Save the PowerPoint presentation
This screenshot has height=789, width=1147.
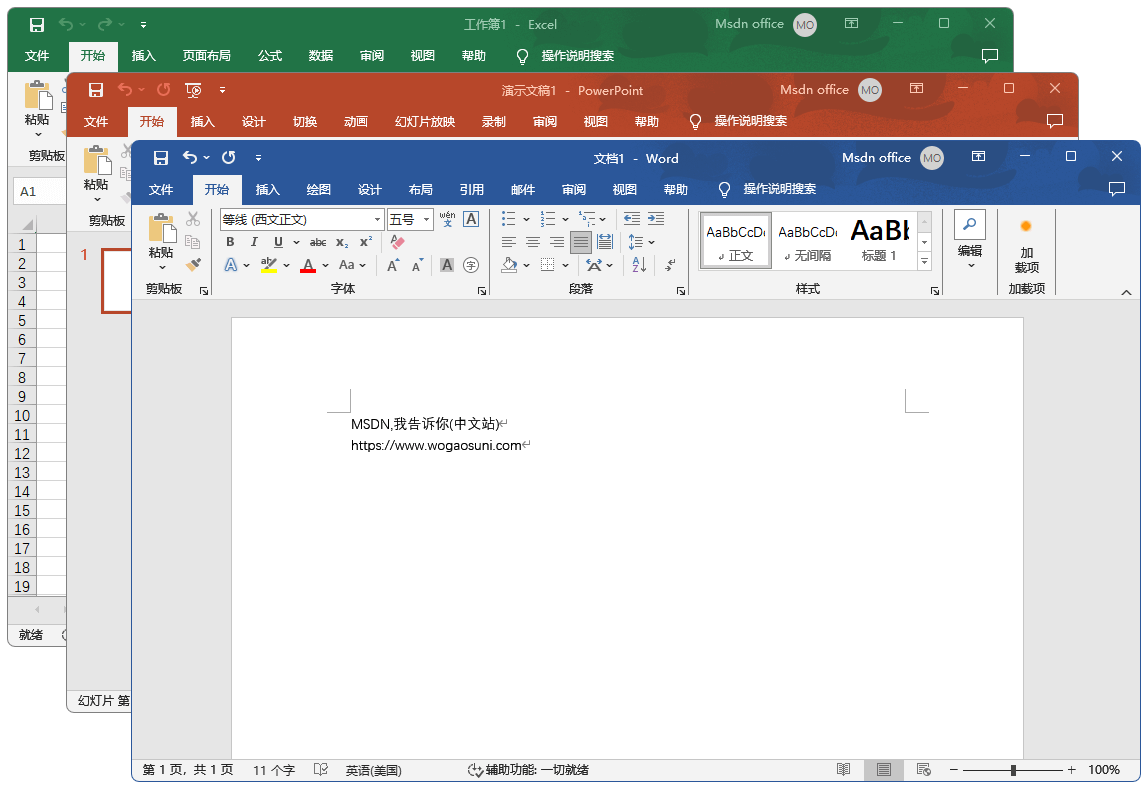pyautogui.click(x=96, y=90)
